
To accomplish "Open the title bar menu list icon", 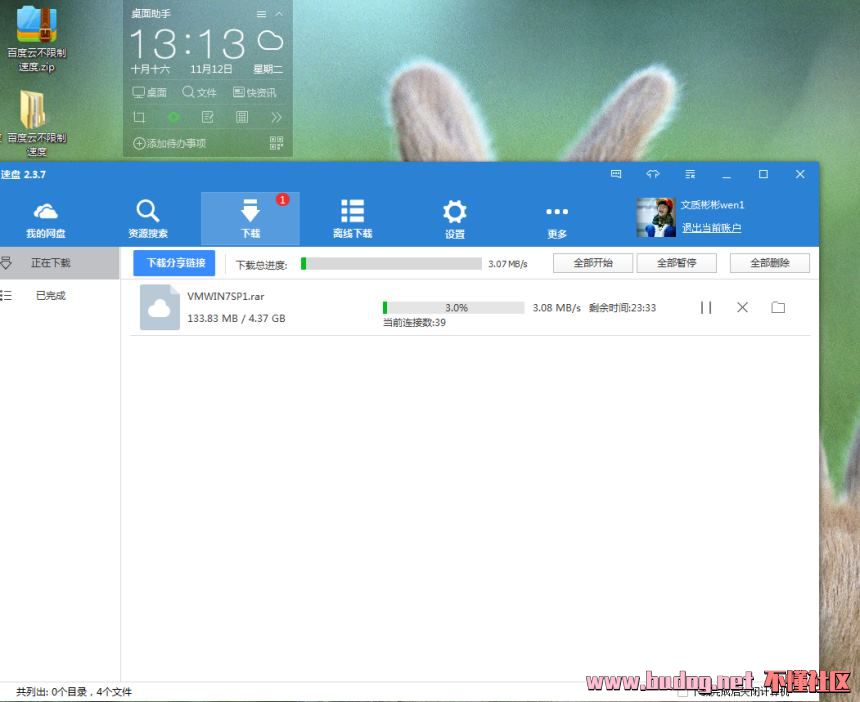I will tap(690, 174).
